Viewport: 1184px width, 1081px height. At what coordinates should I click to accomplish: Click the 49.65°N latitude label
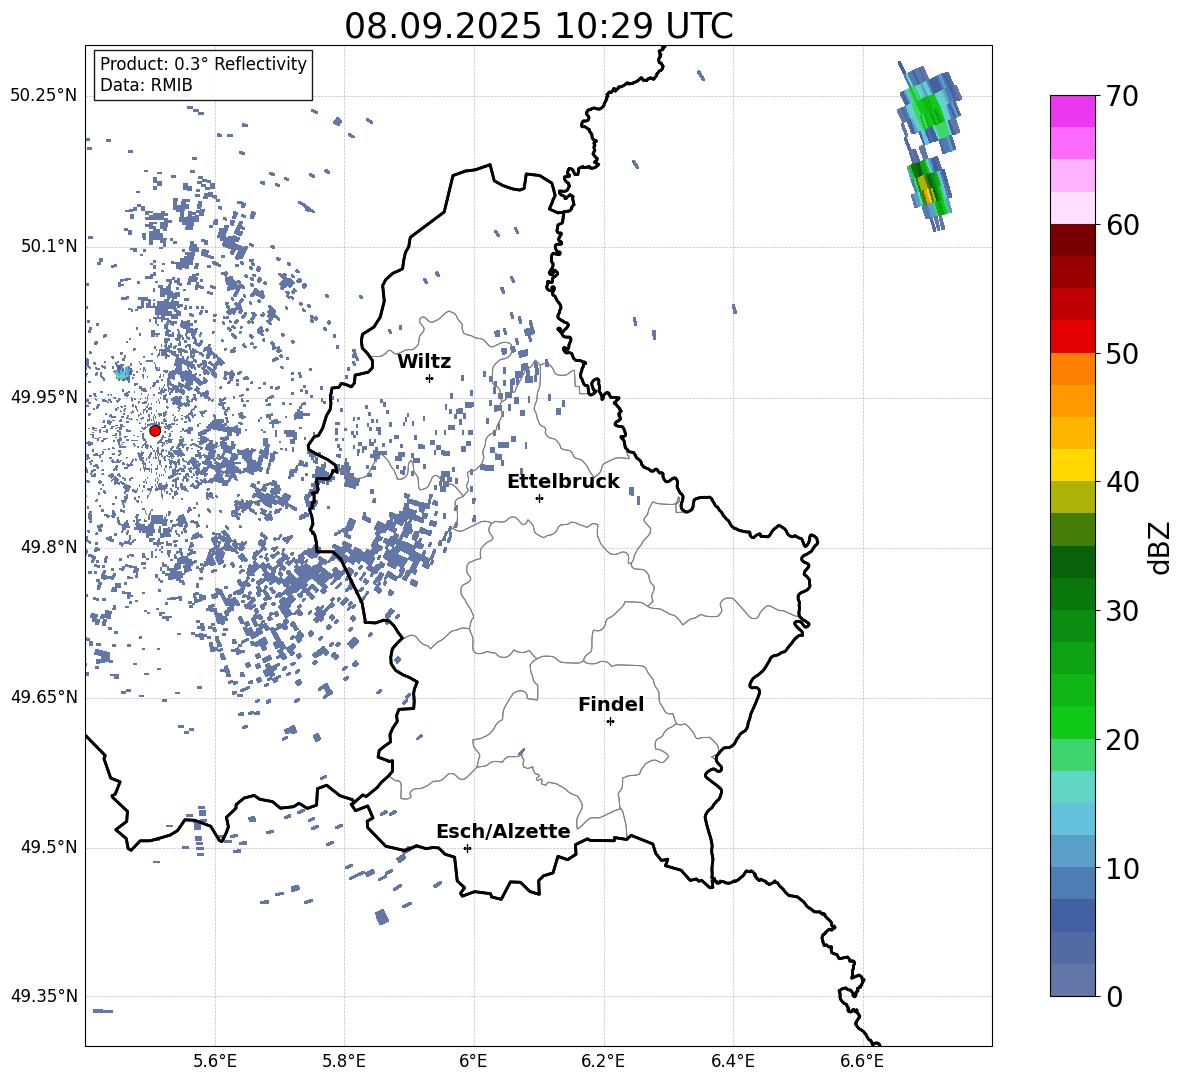coord(44,697)
